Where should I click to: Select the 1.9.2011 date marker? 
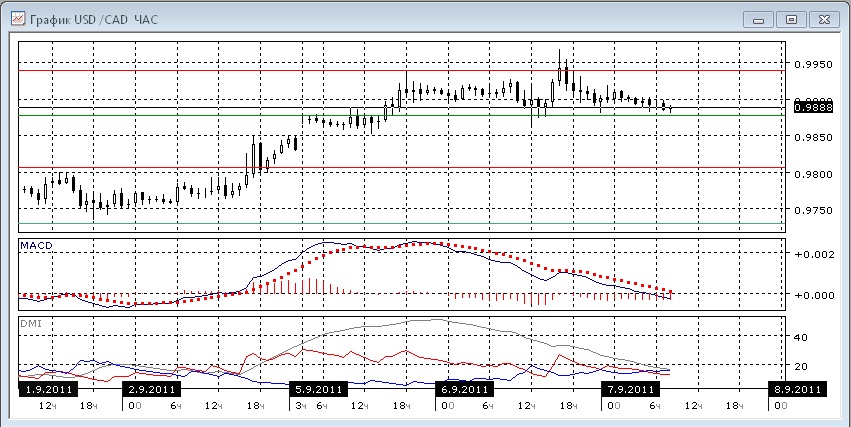tap(48, 389)
